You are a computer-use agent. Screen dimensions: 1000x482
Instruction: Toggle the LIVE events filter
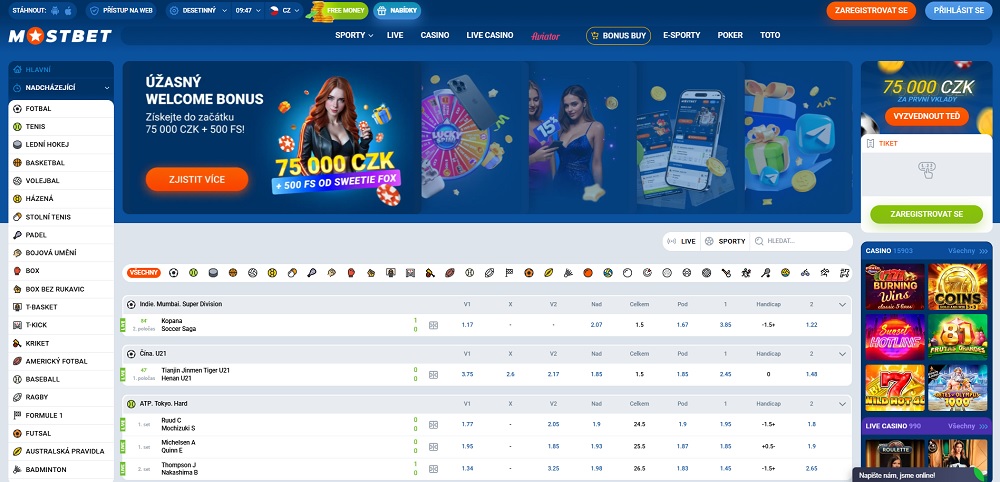[682, 241]
